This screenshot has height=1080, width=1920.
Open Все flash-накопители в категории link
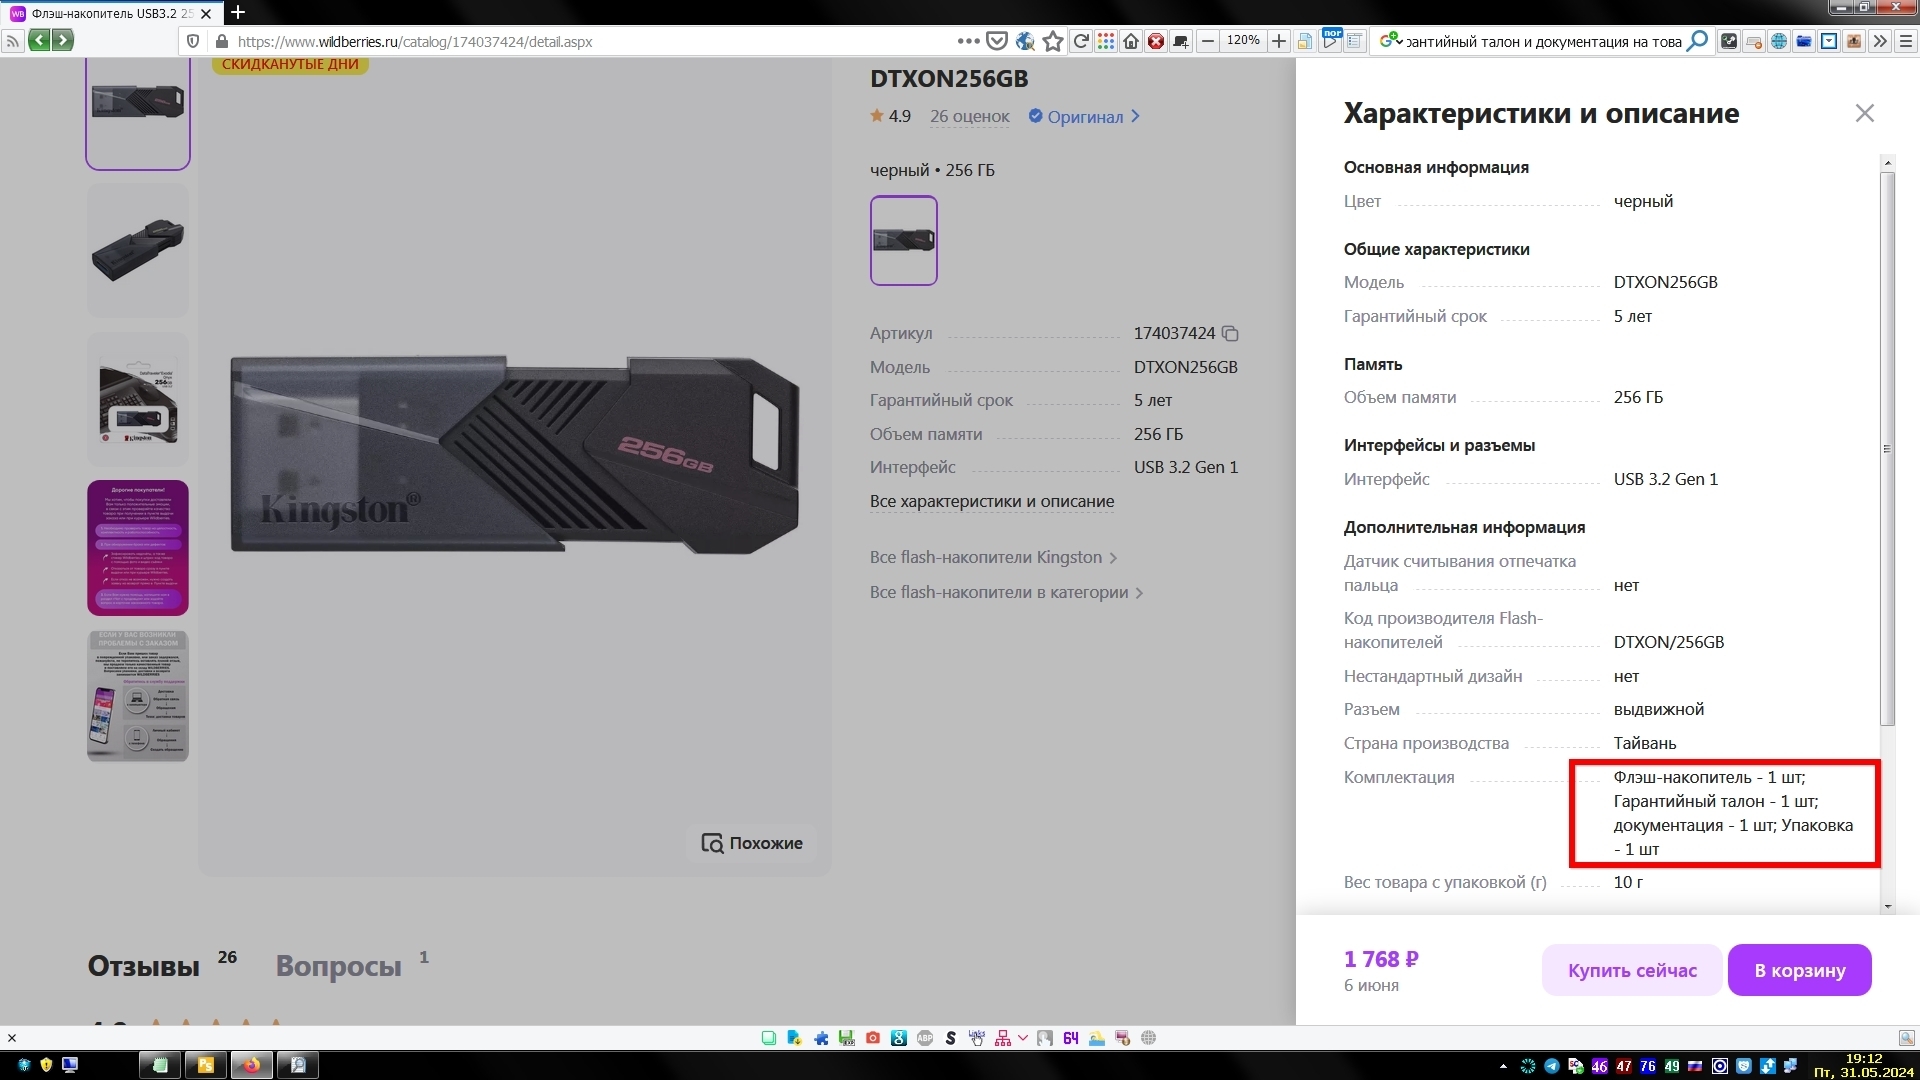[1006, 592]
